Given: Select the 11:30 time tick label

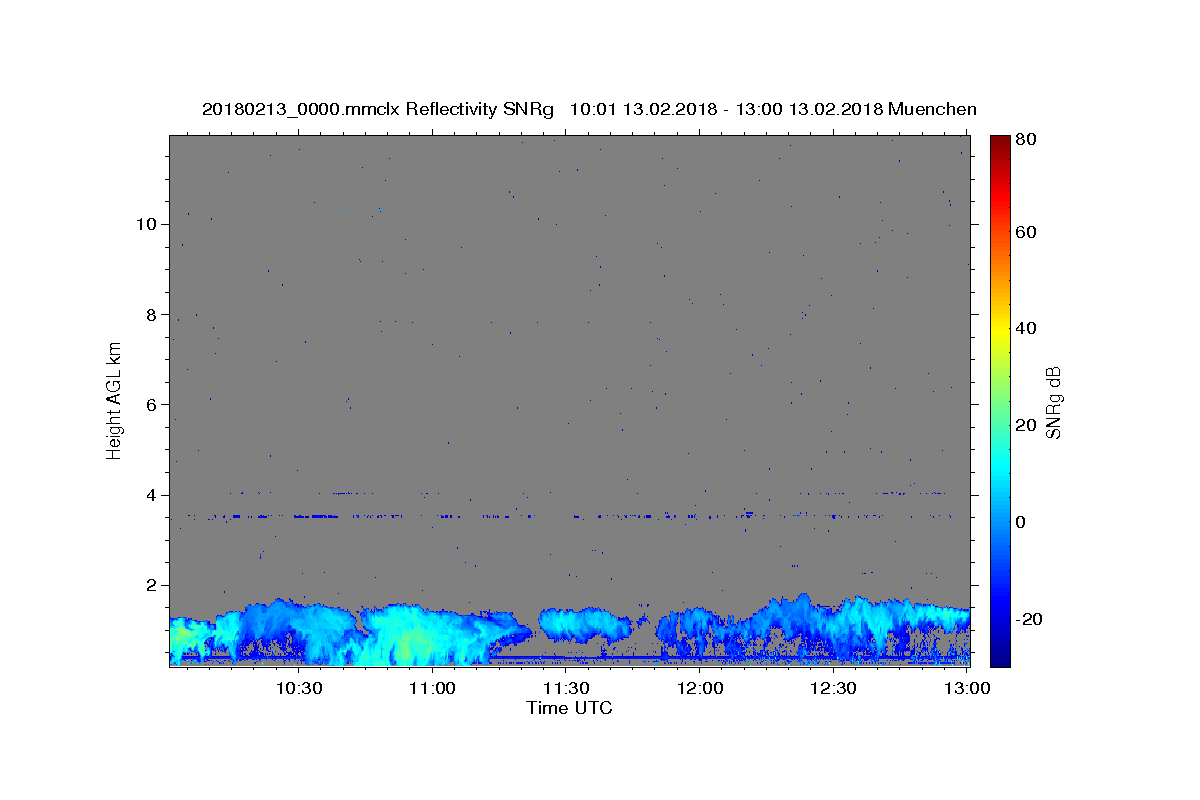Looking at the screenshot, I should [567, 689].
